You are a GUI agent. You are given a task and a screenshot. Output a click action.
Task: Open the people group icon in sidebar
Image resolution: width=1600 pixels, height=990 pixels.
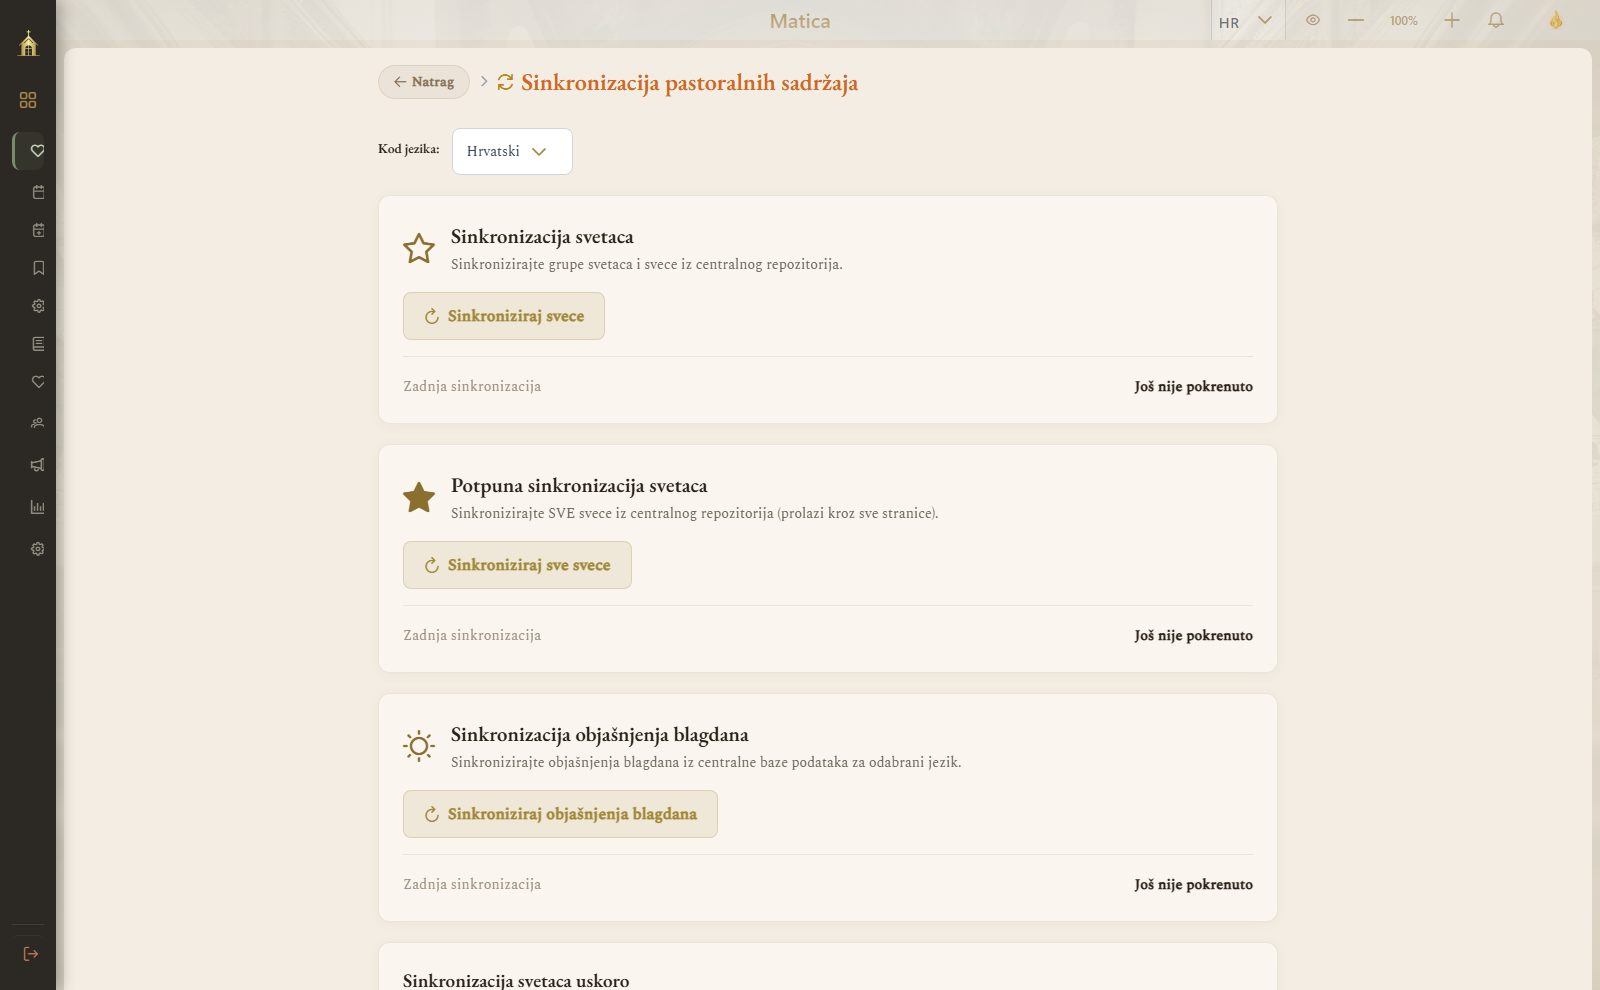click(37, 423)
